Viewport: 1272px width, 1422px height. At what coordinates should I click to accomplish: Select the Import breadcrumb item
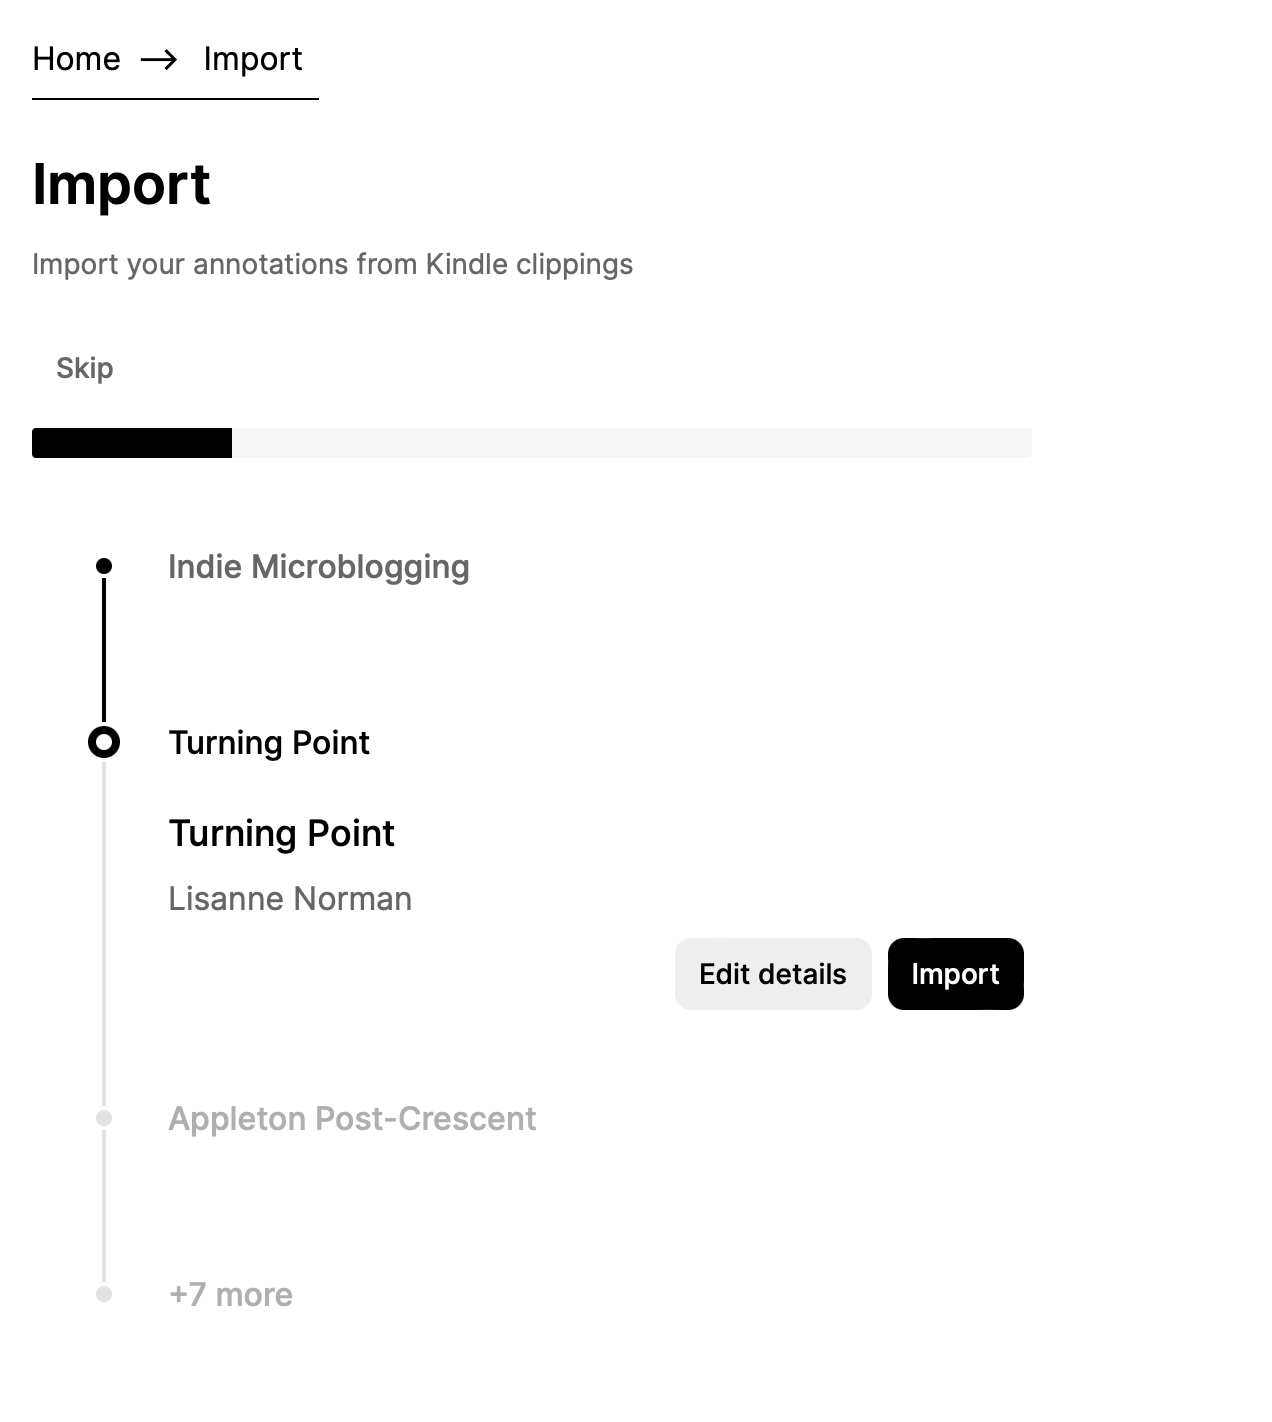pos(252,59)
